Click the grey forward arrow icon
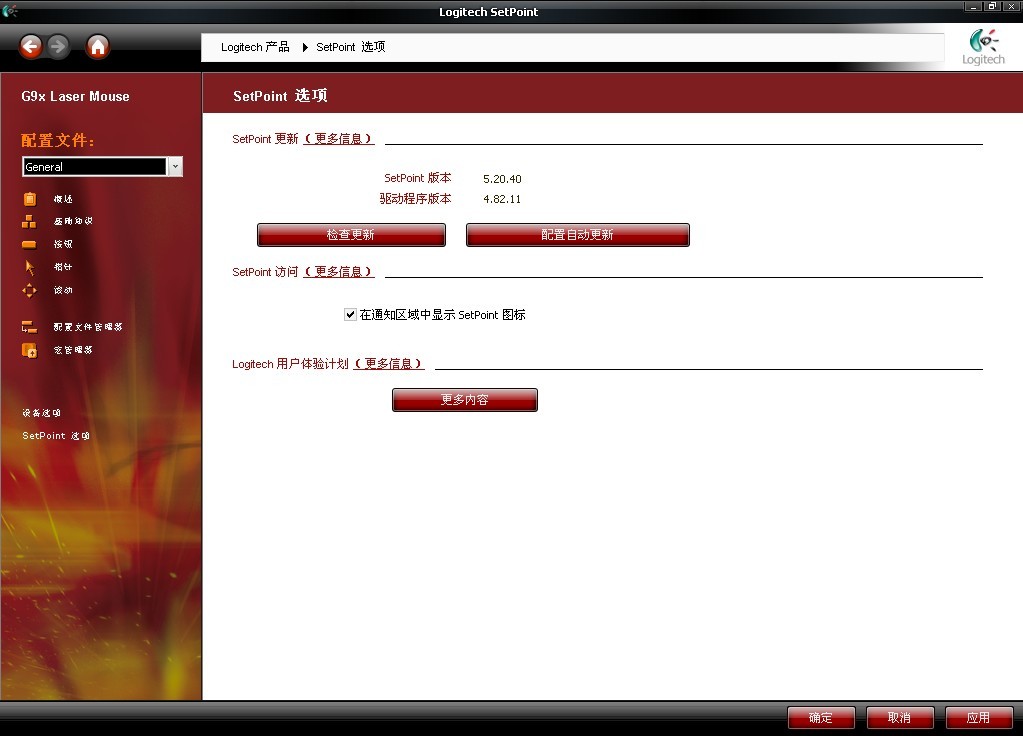 58,46
